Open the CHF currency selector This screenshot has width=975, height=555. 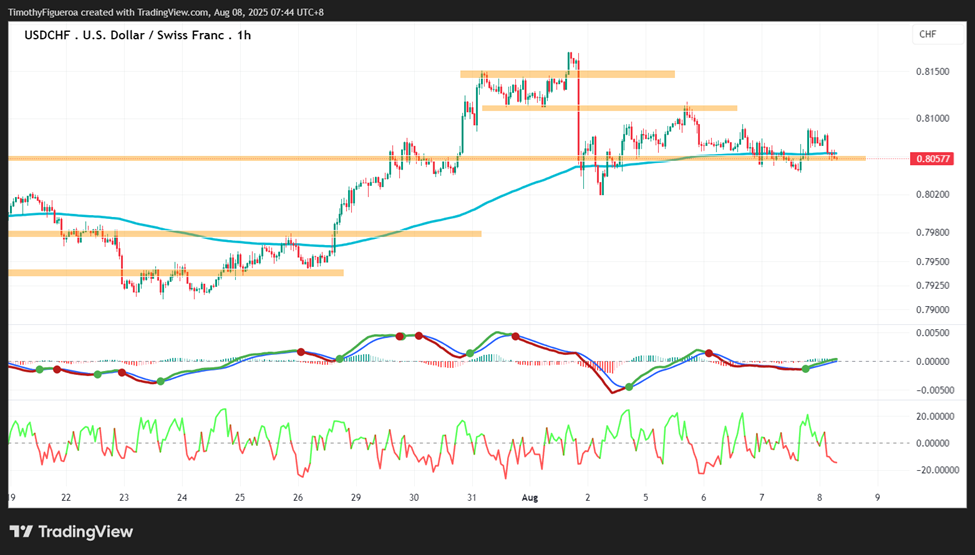point(937,35)
